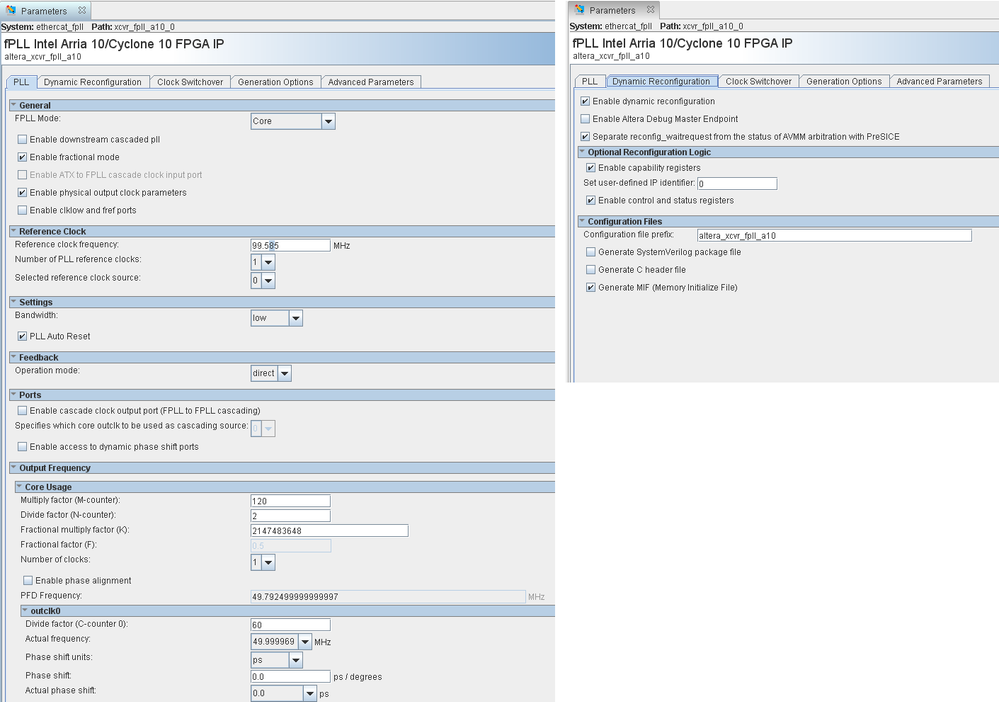Toggle Separate reconfig_waitrequest checkbox
This screenshot has width=999, height=702.
585,137
